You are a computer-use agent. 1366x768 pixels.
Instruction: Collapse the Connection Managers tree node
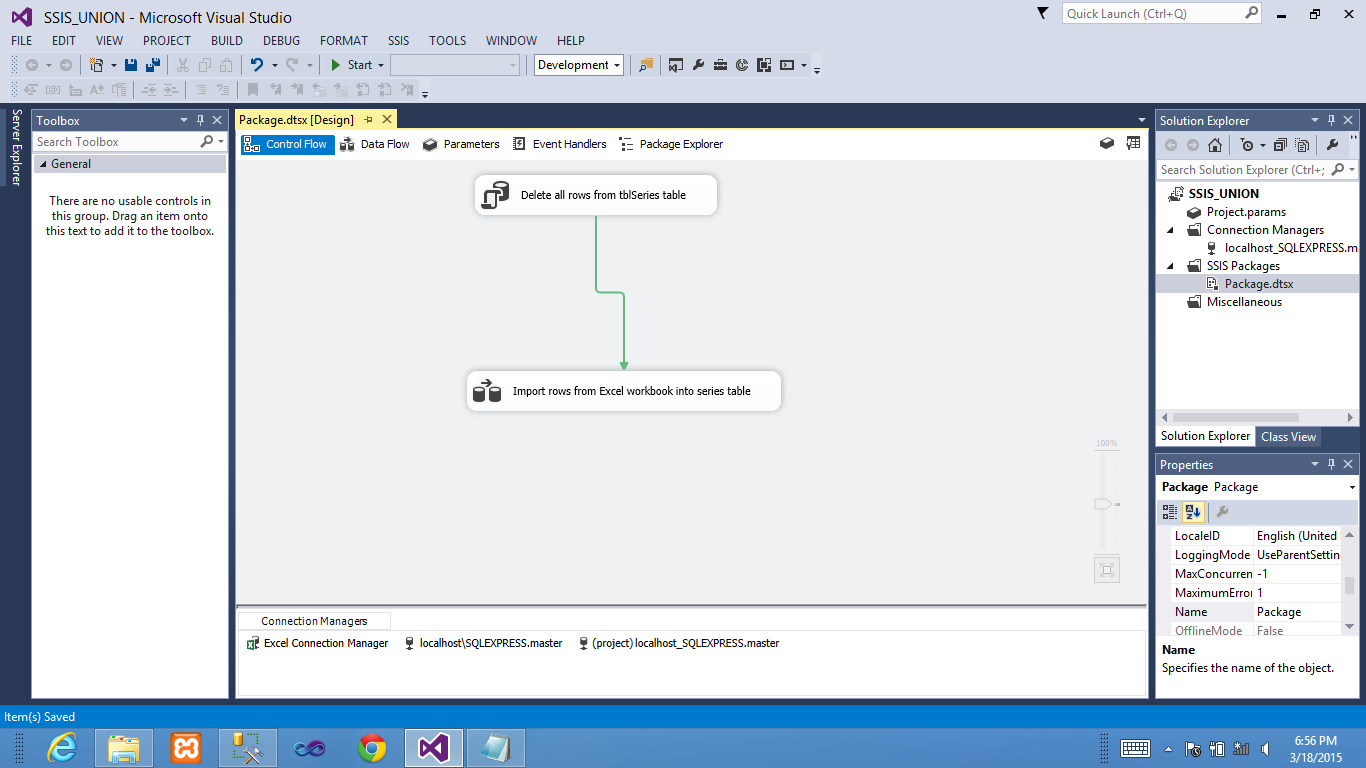1171,230
